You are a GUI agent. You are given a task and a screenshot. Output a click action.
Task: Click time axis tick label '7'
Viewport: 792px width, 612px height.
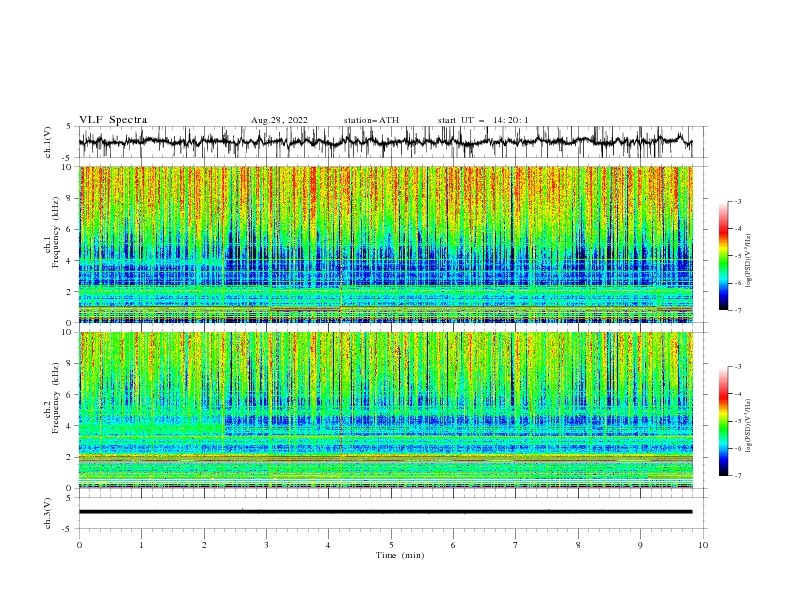click(516, 545)
